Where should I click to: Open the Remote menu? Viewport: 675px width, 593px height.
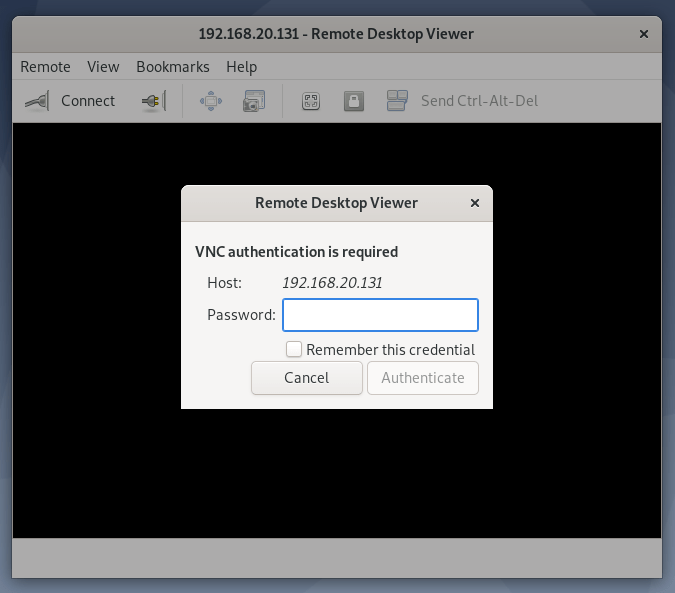coord(45,67)
